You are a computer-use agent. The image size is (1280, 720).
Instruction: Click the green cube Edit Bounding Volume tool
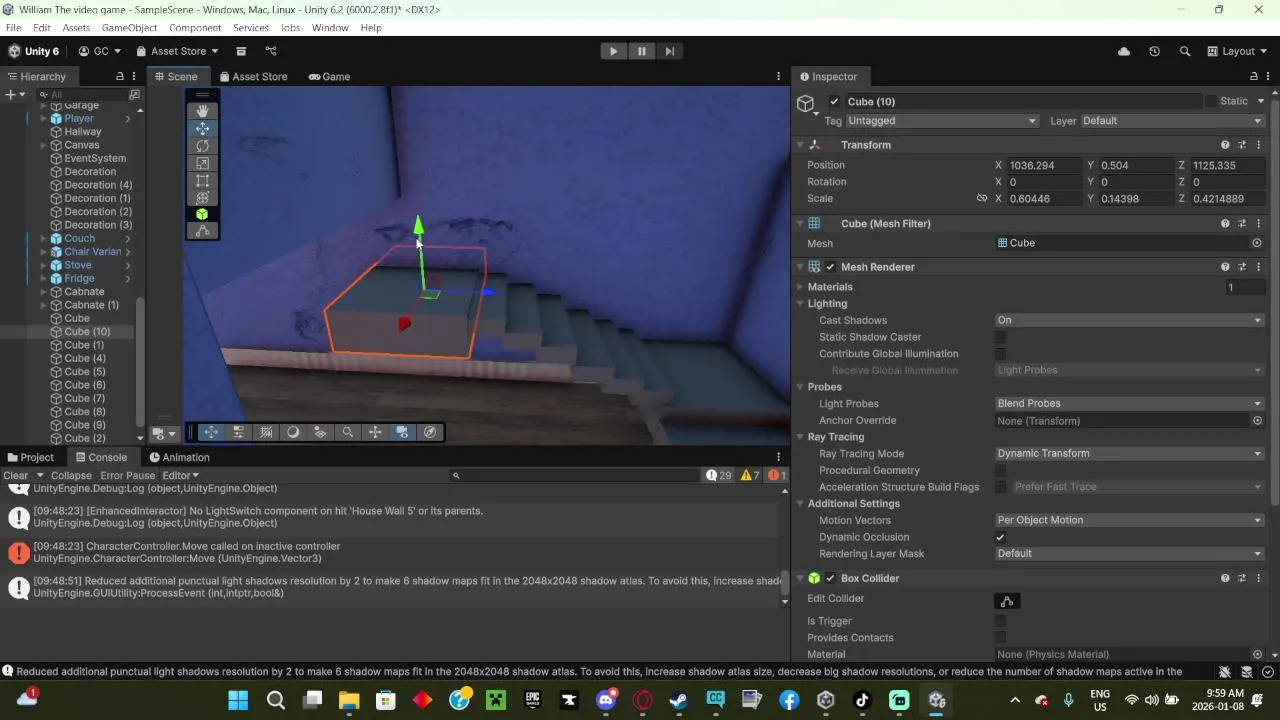tap(202, 214)
